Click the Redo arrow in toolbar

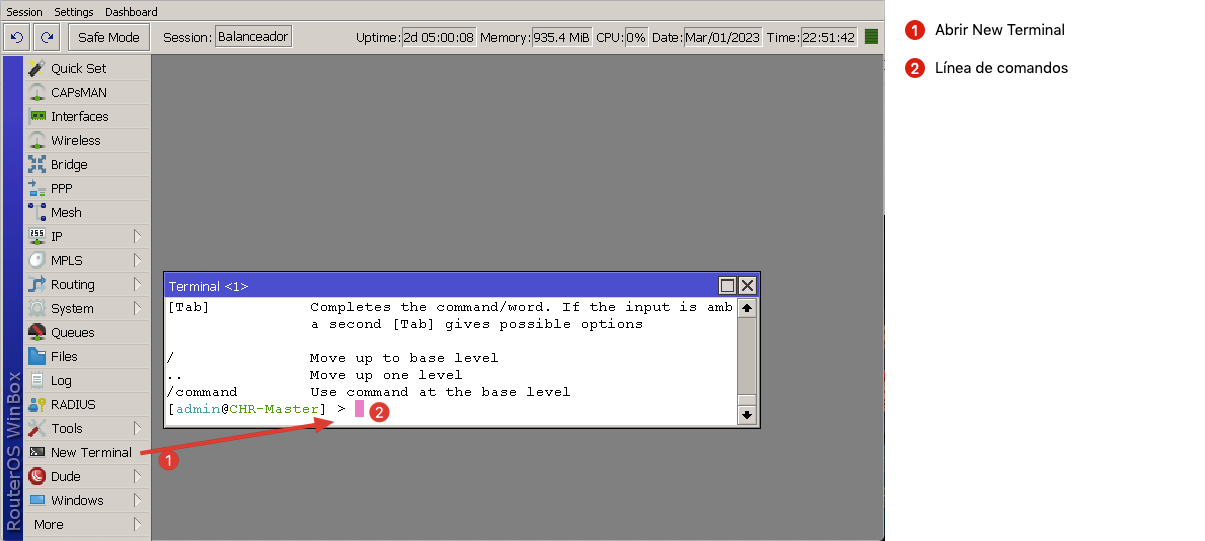coord(47,37)
